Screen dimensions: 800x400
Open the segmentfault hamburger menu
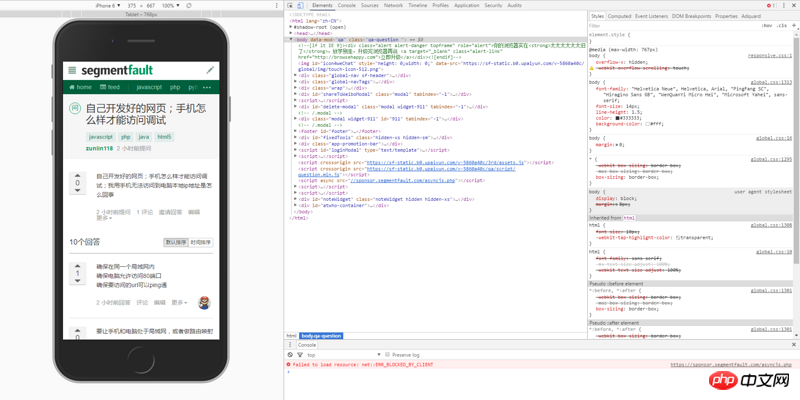72,70
